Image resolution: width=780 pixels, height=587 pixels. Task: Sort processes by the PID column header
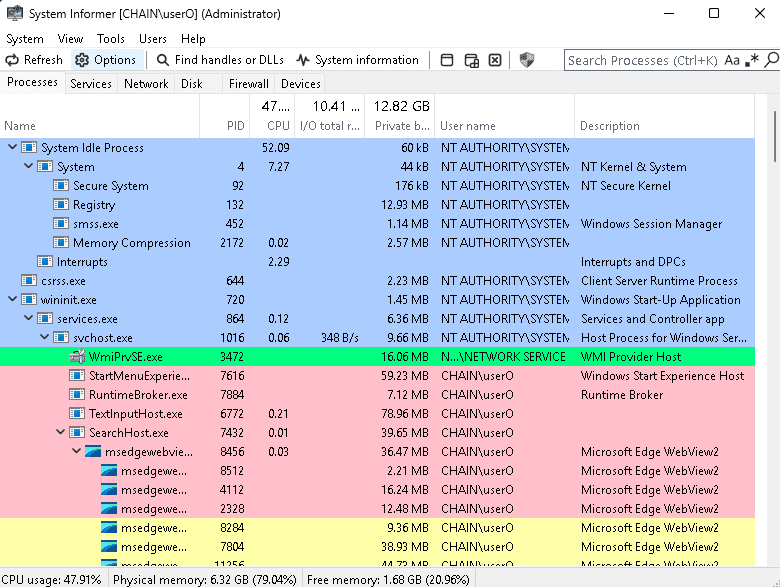tap(235, 126)
